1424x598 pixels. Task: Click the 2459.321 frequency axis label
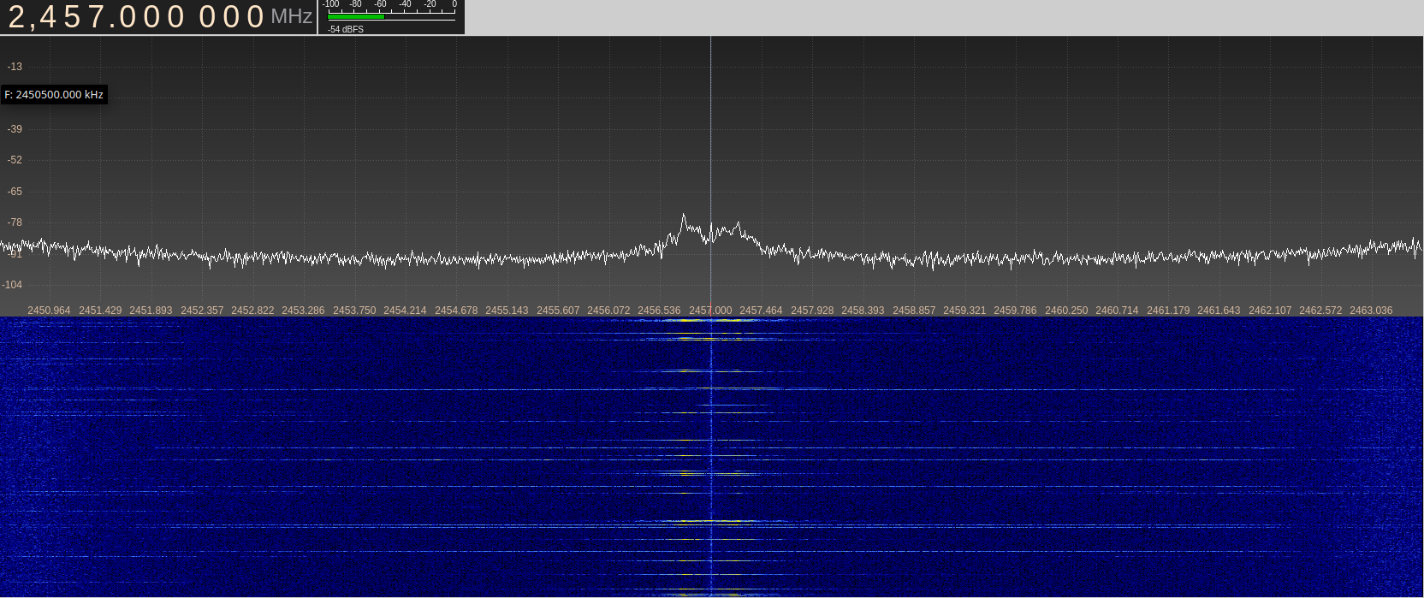(x=965, y=310)
